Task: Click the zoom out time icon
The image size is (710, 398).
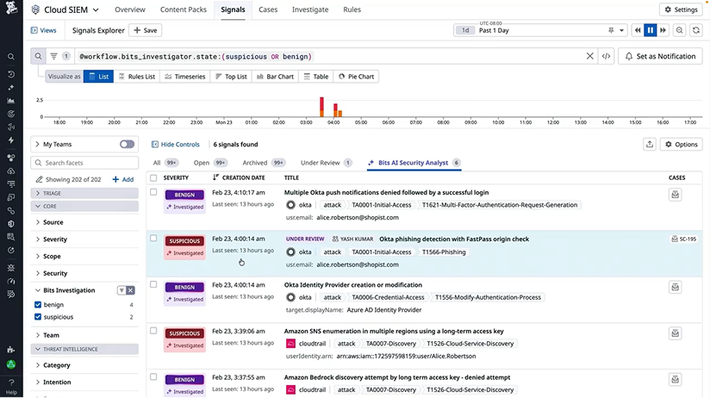Action: [679, 30]
